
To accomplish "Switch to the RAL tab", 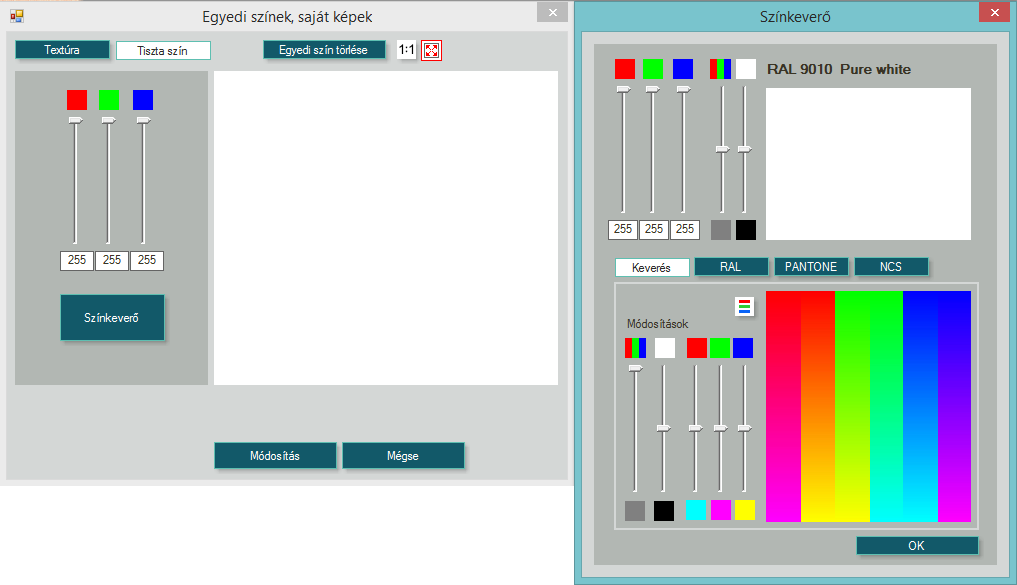I will 731,267.
